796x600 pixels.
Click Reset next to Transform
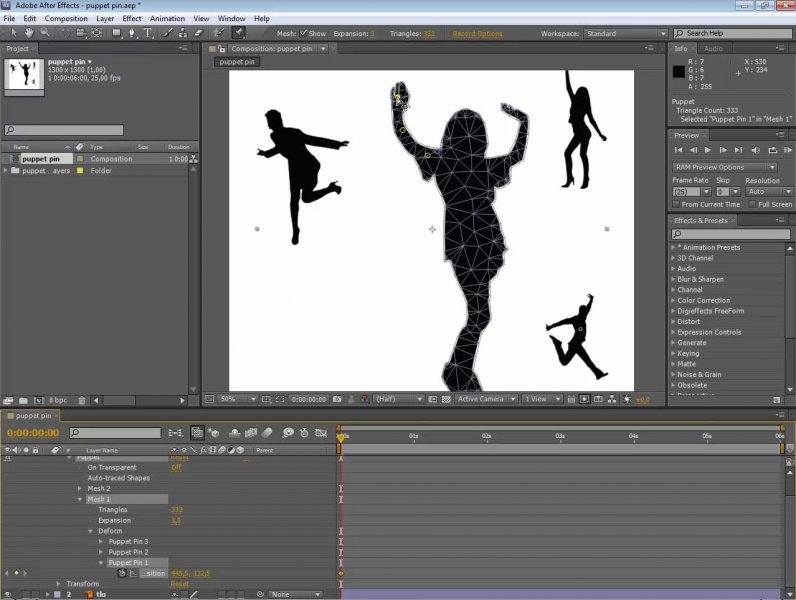tap(178, 584)
